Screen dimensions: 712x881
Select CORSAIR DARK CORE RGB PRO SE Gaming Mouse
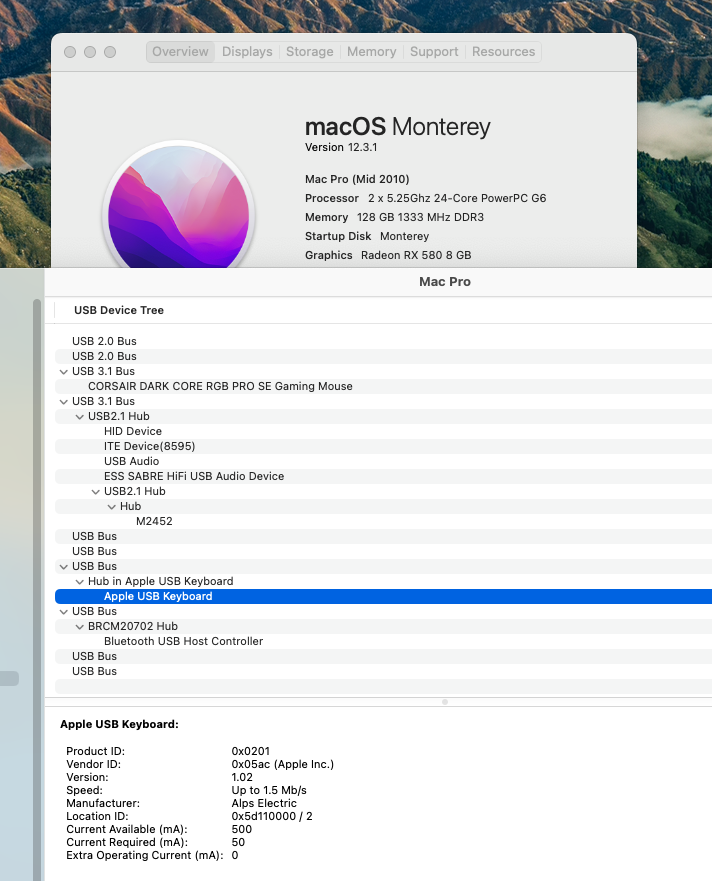[x=383, y=386]
